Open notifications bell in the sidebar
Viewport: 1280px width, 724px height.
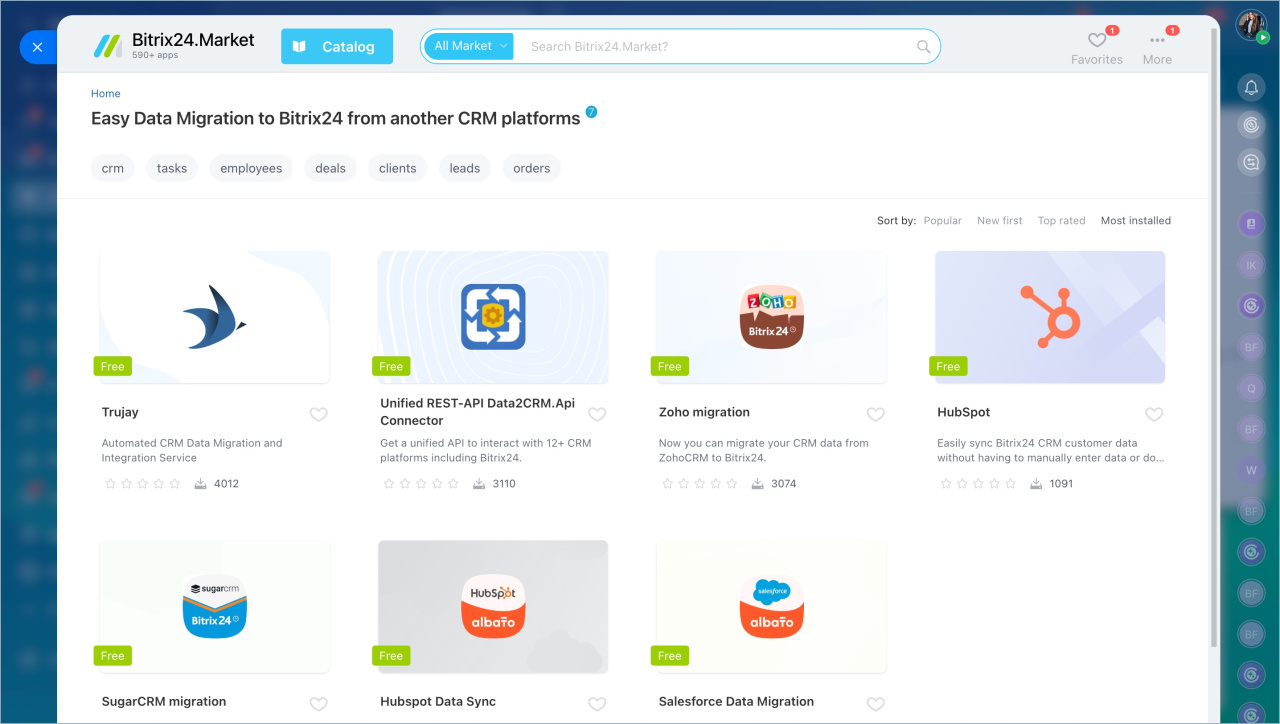[1251, 88]
